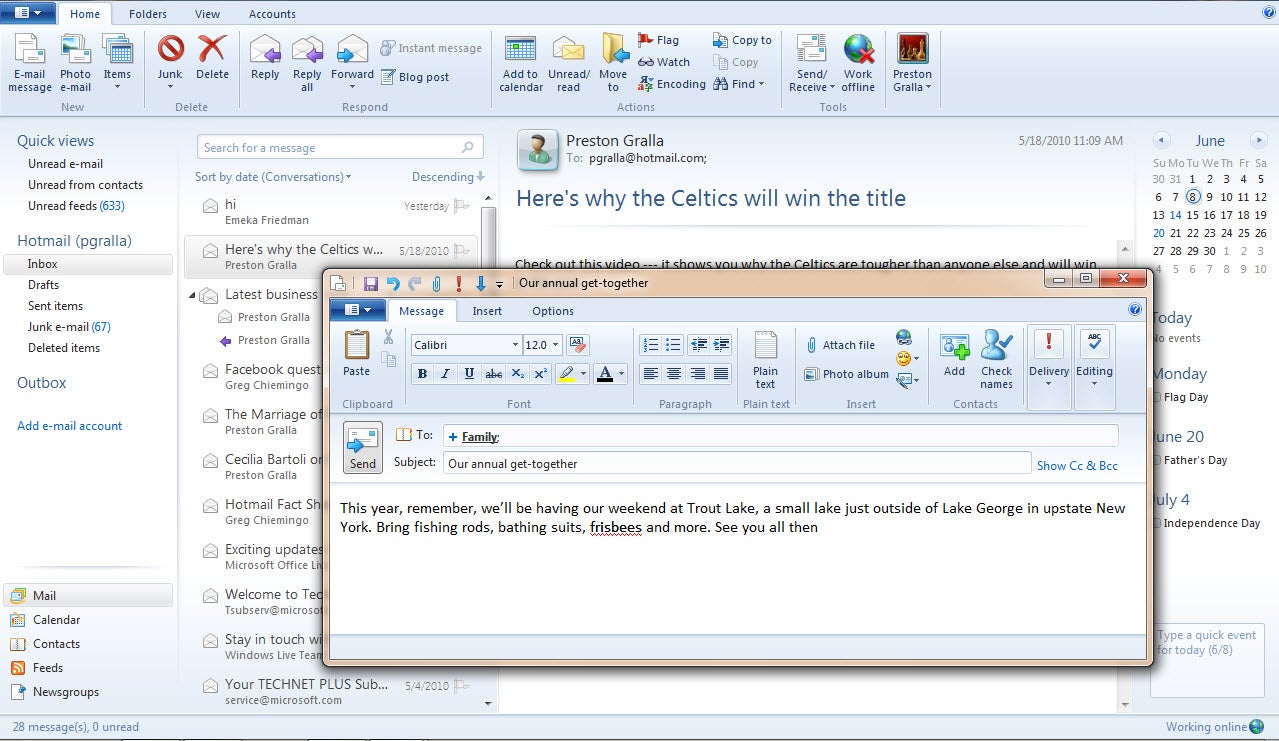The height and width of the screenshot is (741, 1279).
Task: Open help in compose window
Action: (1135, 310)
